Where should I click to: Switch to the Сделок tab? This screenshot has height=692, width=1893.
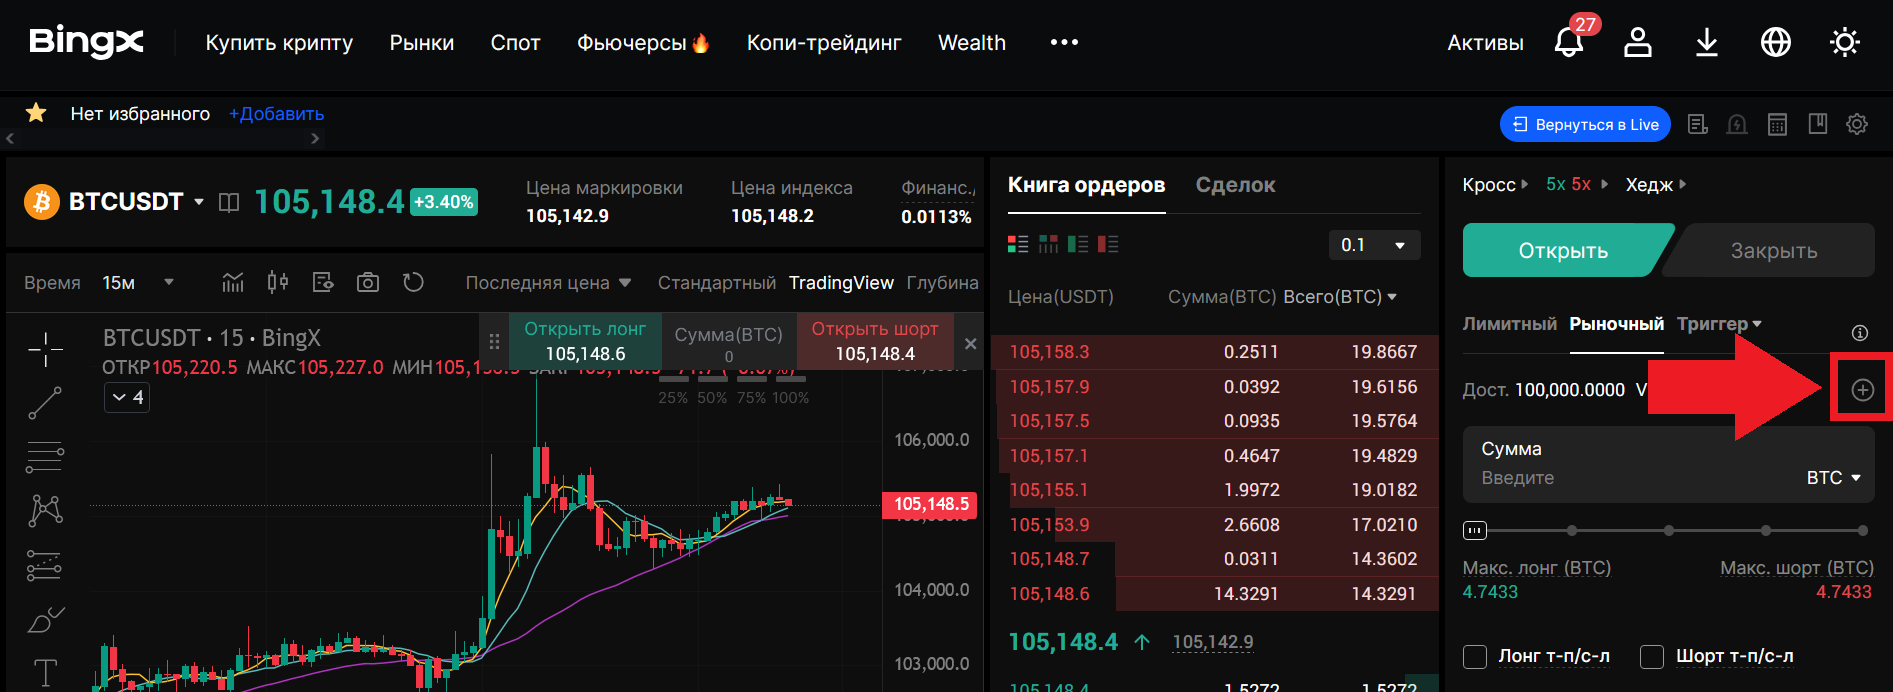click(1235, 185)
